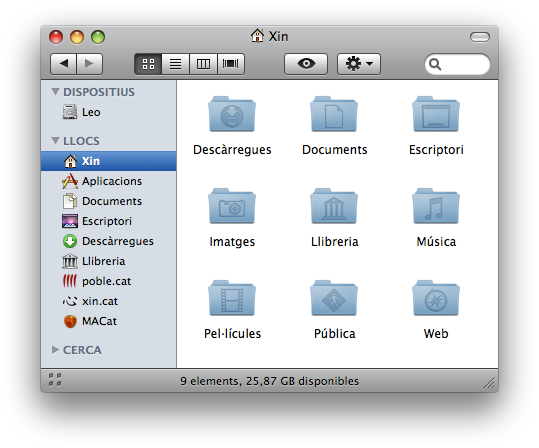Go back with the left arrow button

coord(64,64)
